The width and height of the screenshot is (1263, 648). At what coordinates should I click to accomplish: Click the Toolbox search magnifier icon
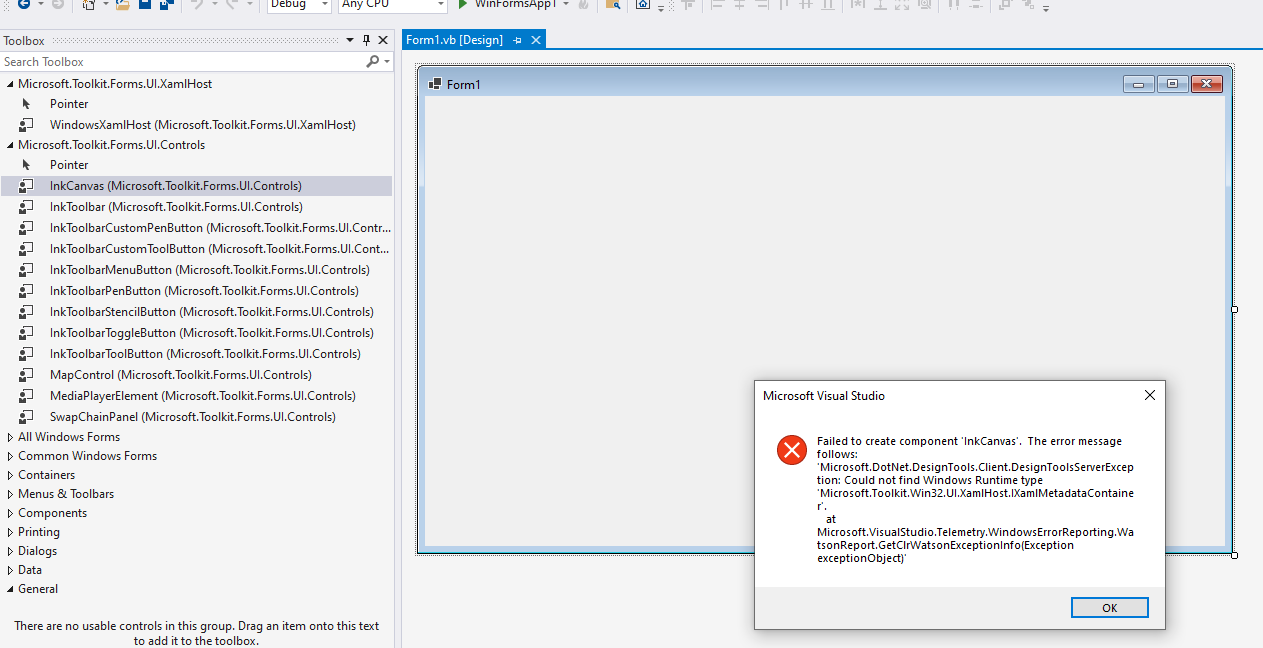(373, 62)
